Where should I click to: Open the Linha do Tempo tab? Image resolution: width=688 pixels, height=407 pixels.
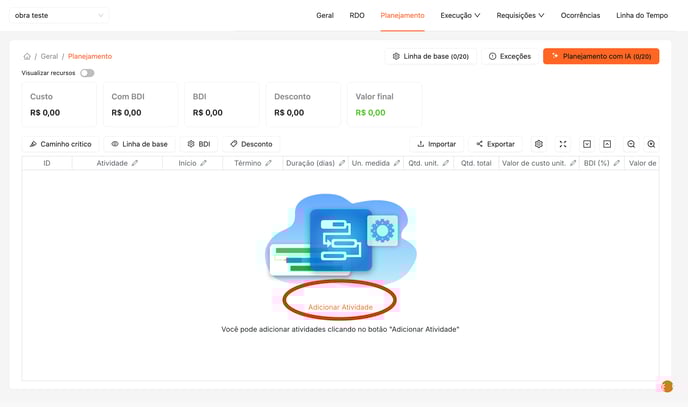coord(641,16)
